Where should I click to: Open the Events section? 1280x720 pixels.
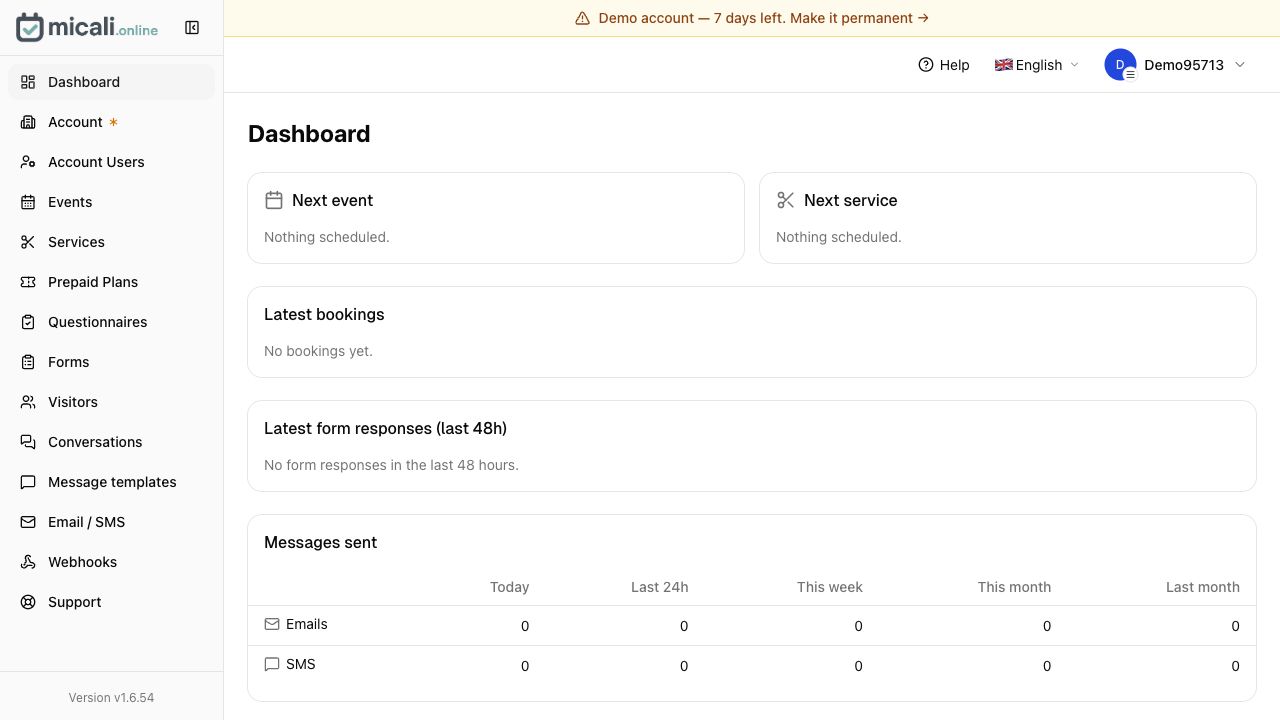click(x=111, y=202)
